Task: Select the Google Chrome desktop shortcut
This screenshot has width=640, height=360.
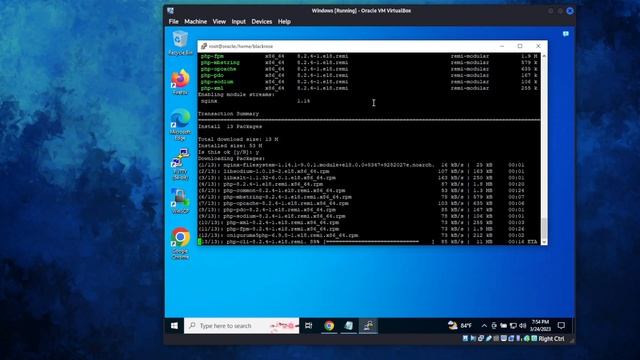Action: (x=180, y=243)
